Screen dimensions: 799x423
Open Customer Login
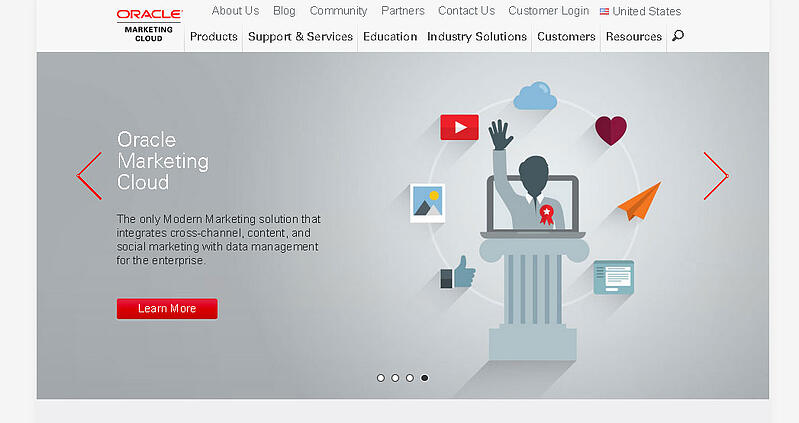tap(548, 11)
